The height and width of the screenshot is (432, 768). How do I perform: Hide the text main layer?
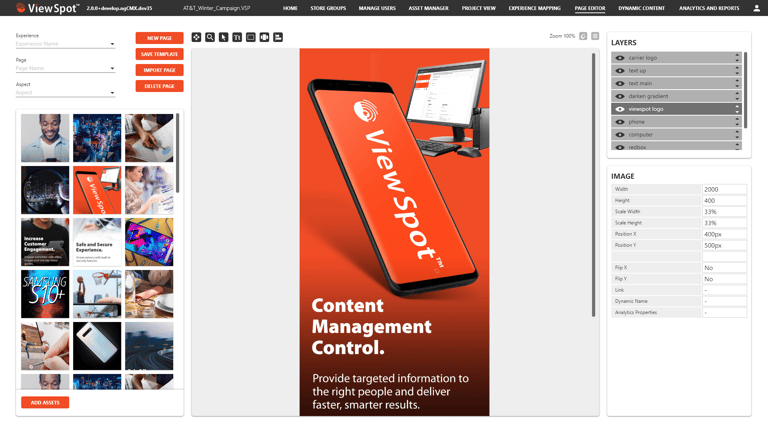pyautogui.click(x=620, y=83)
